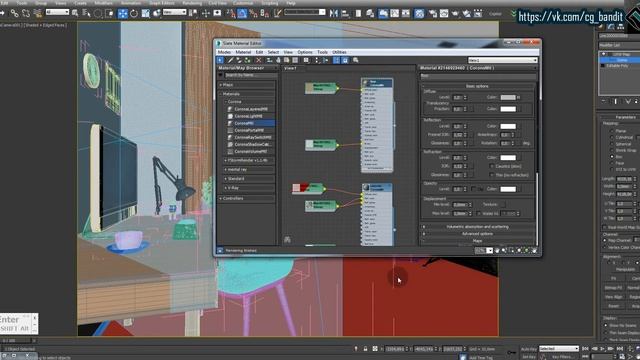Screen dimensions: 640x360
Task: Switch to View1 tab
Action: click(x=290, y=68)
